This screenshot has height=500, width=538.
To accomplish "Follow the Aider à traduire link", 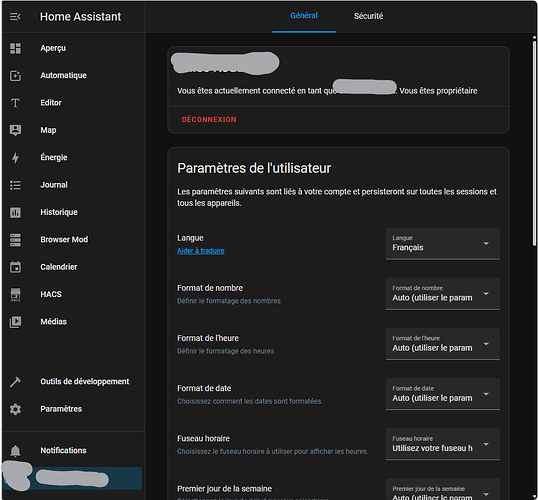I will click(x=201, y=251).
